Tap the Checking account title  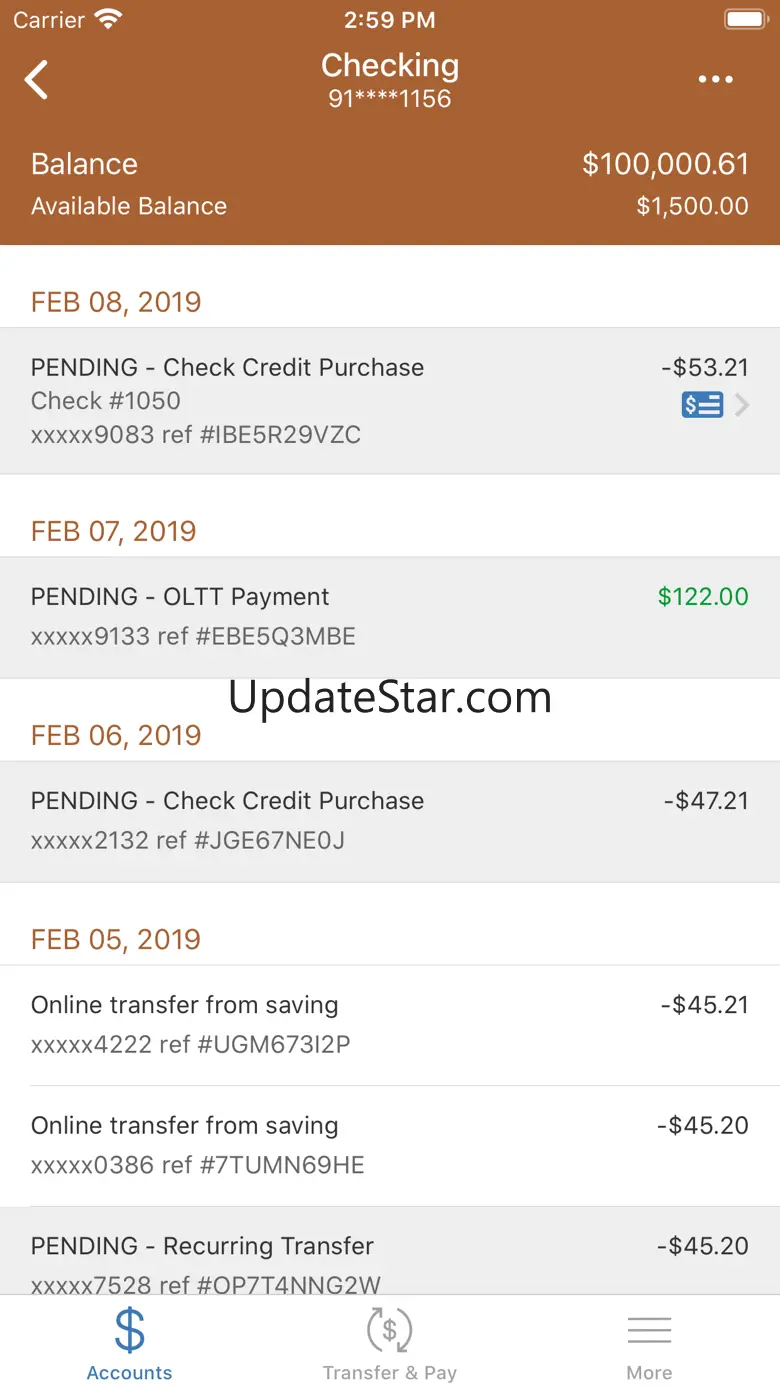(x=390, y=66)
